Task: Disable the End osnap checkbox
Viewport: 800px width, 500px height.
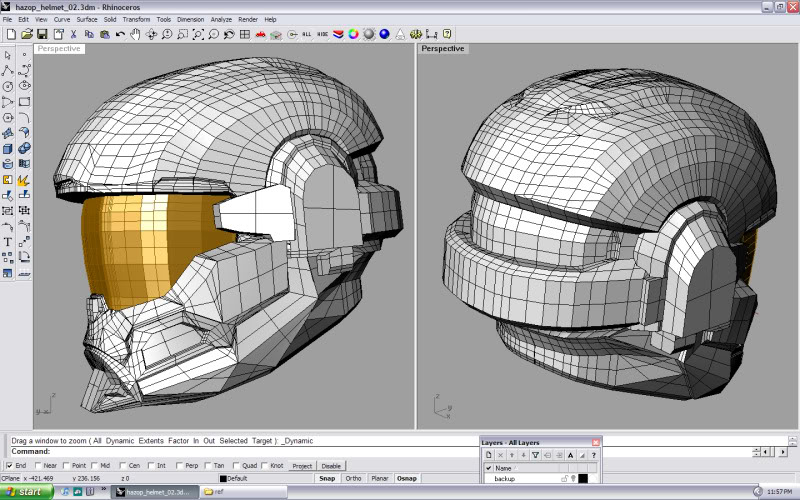Action: 10,465
